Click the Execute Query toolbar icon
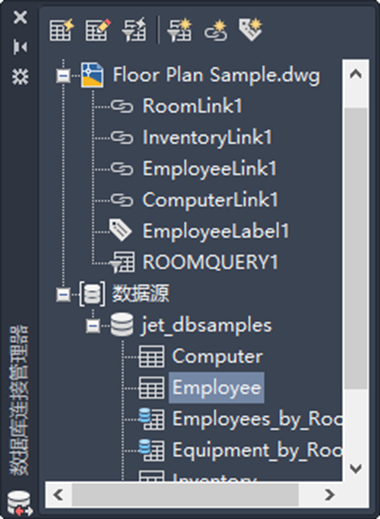Screen dimensions: 380x519 point(134,30)
